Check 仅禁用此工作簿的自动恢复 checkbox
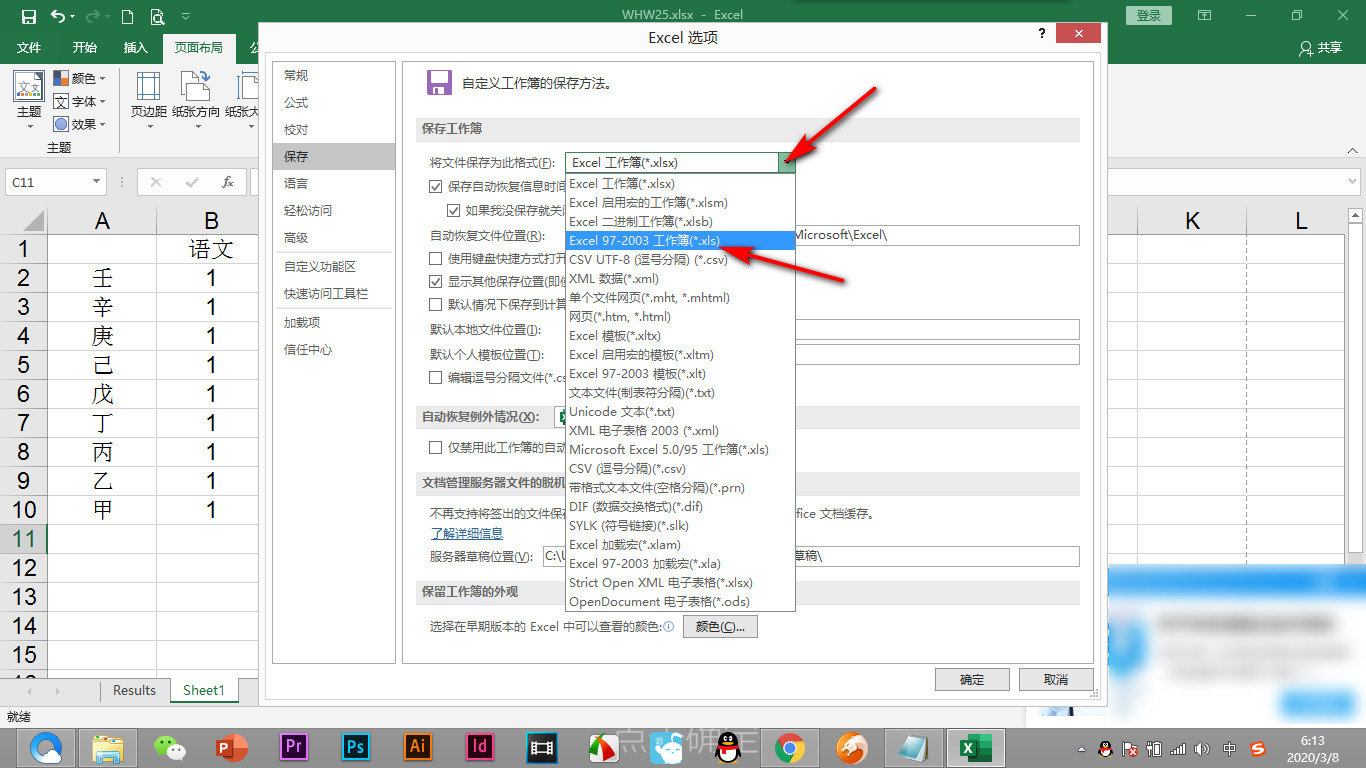1366x768 pixels. click(x=436, y=448)
